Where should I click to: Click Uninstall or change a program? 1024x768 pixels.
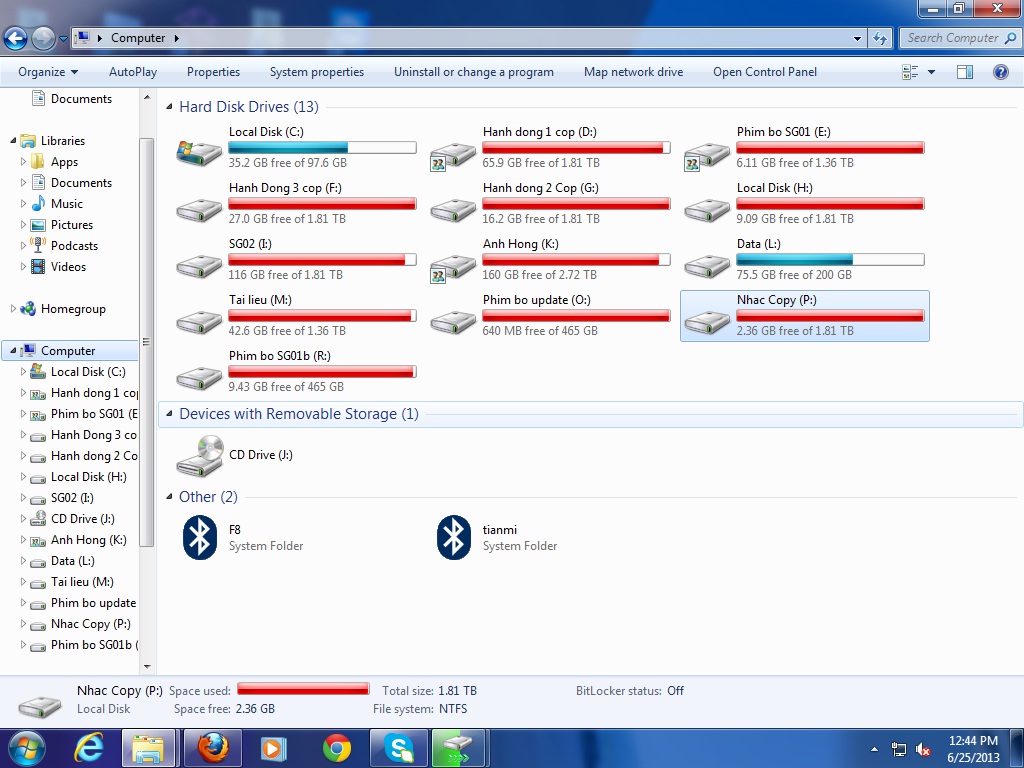coord(473,72)
